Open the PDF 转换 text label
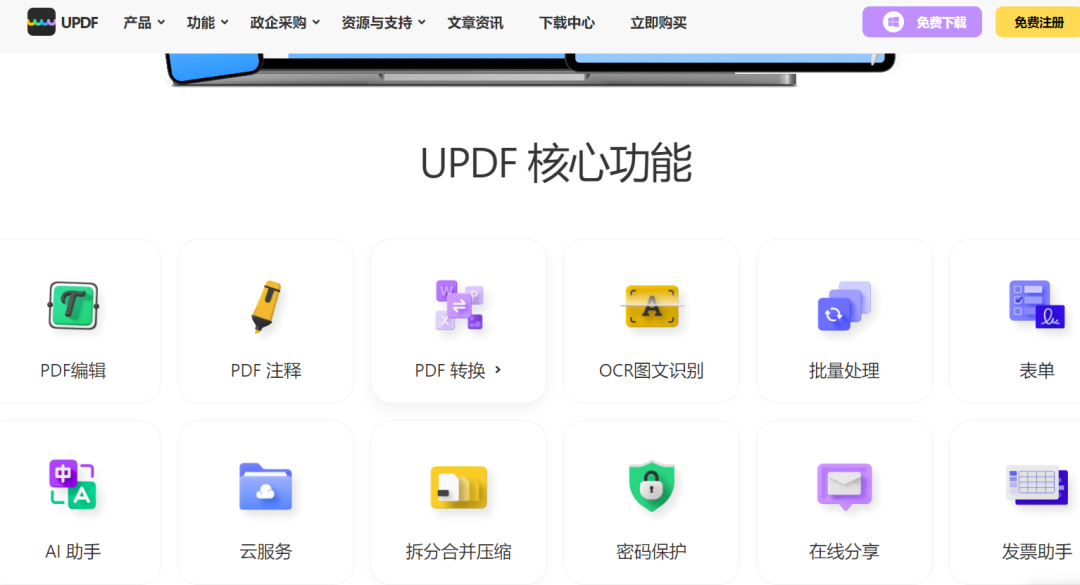 pyautogui.click(x=450, y=371)
